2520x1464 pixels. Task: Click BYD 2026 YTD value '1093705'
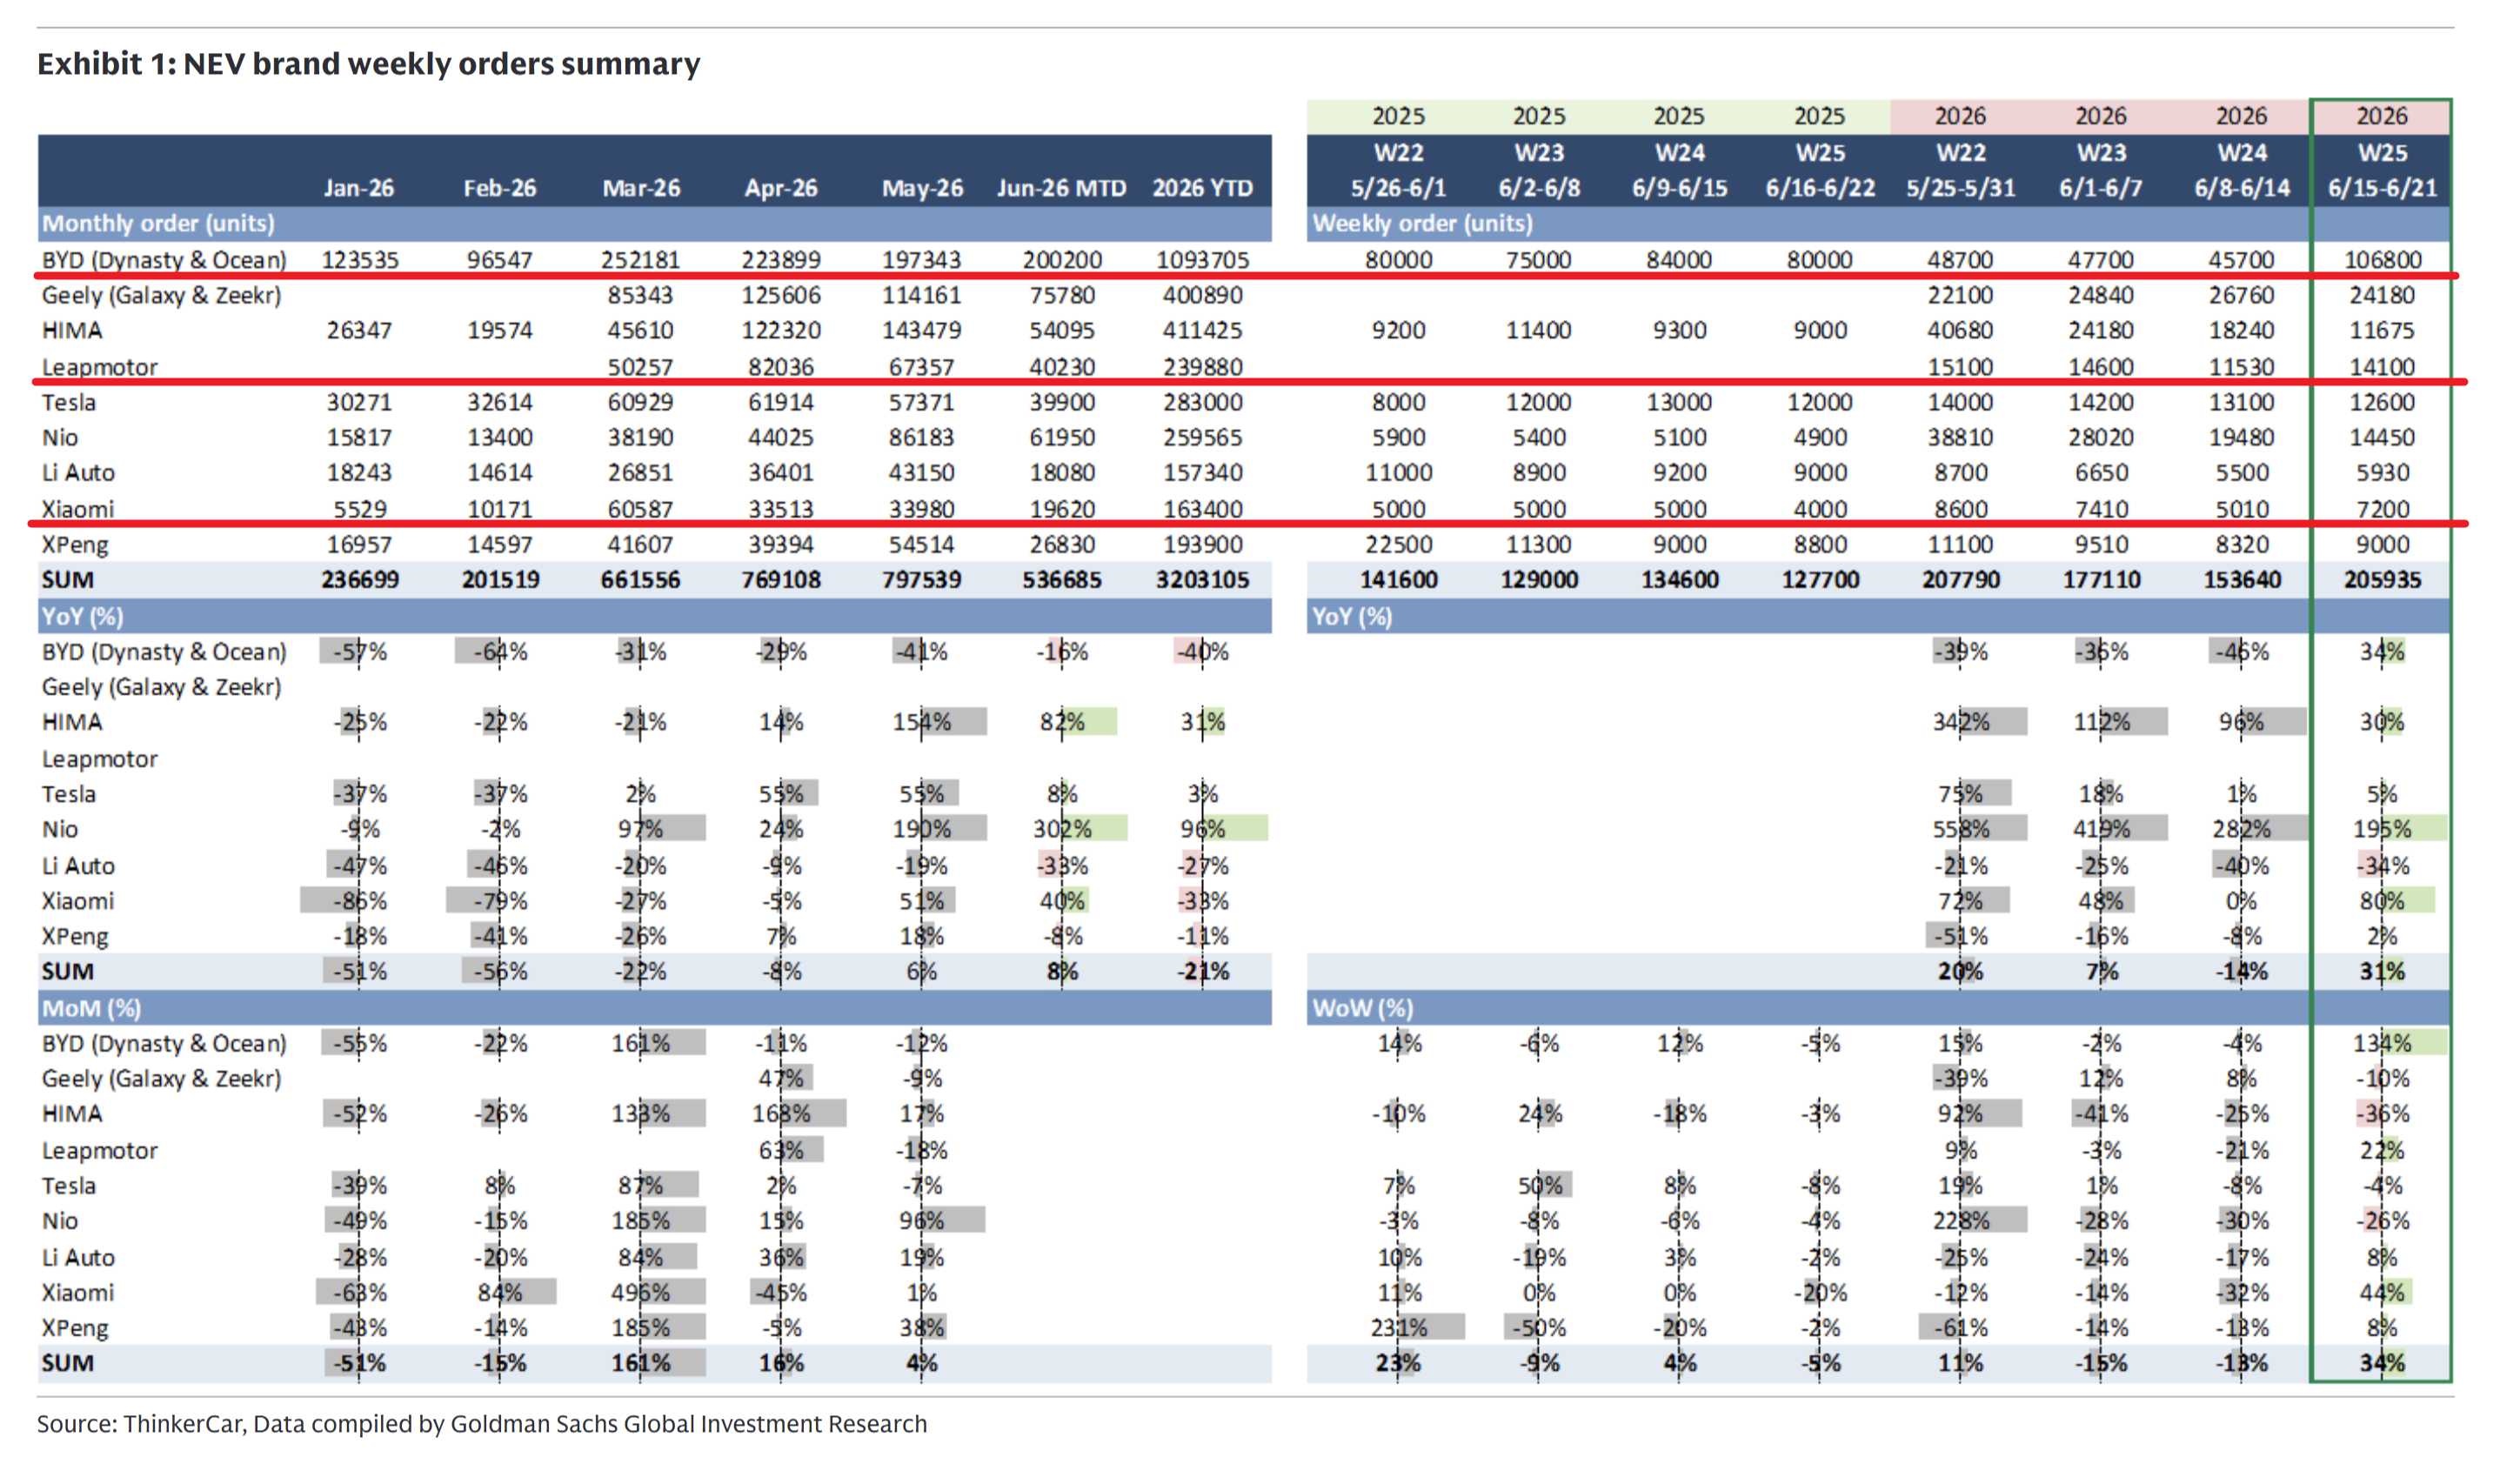click(x=1203, y=260)
